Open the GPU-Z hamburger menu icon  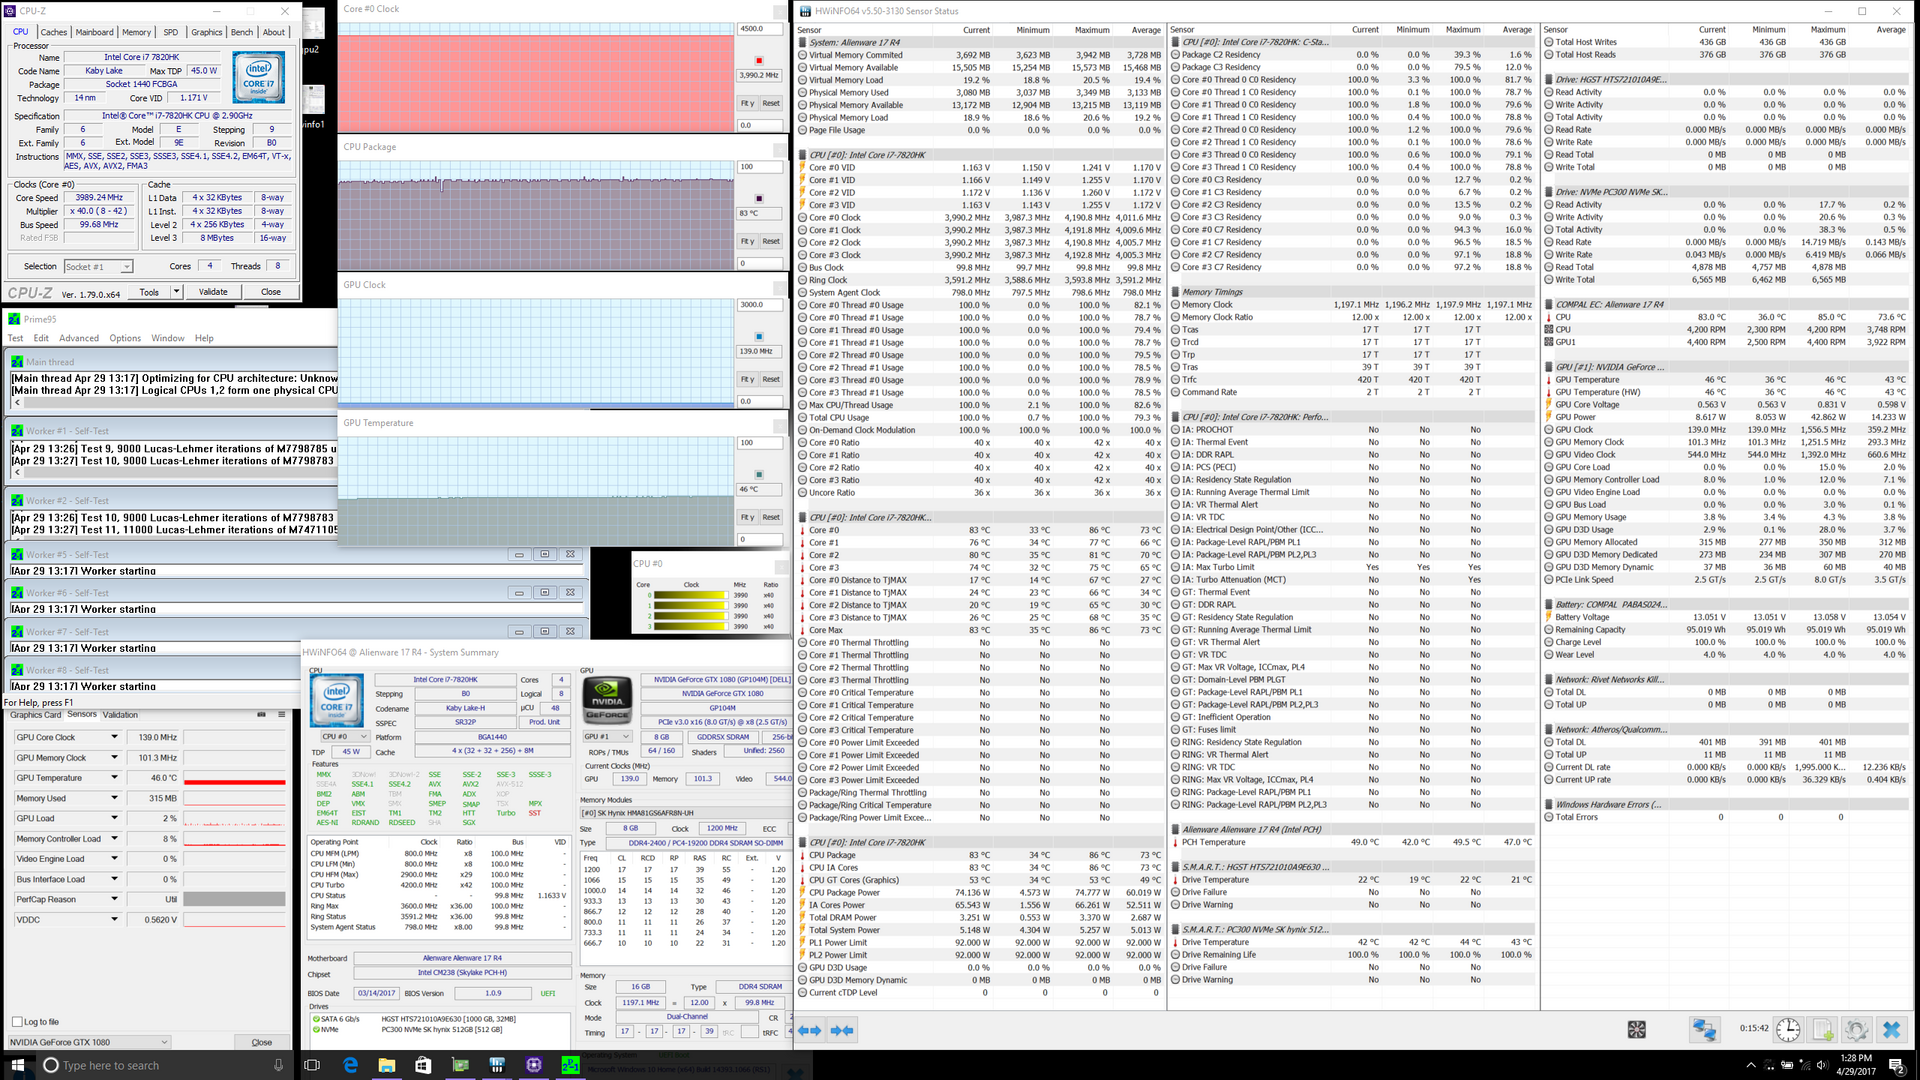pyautogui.click(x=282, y=714)
